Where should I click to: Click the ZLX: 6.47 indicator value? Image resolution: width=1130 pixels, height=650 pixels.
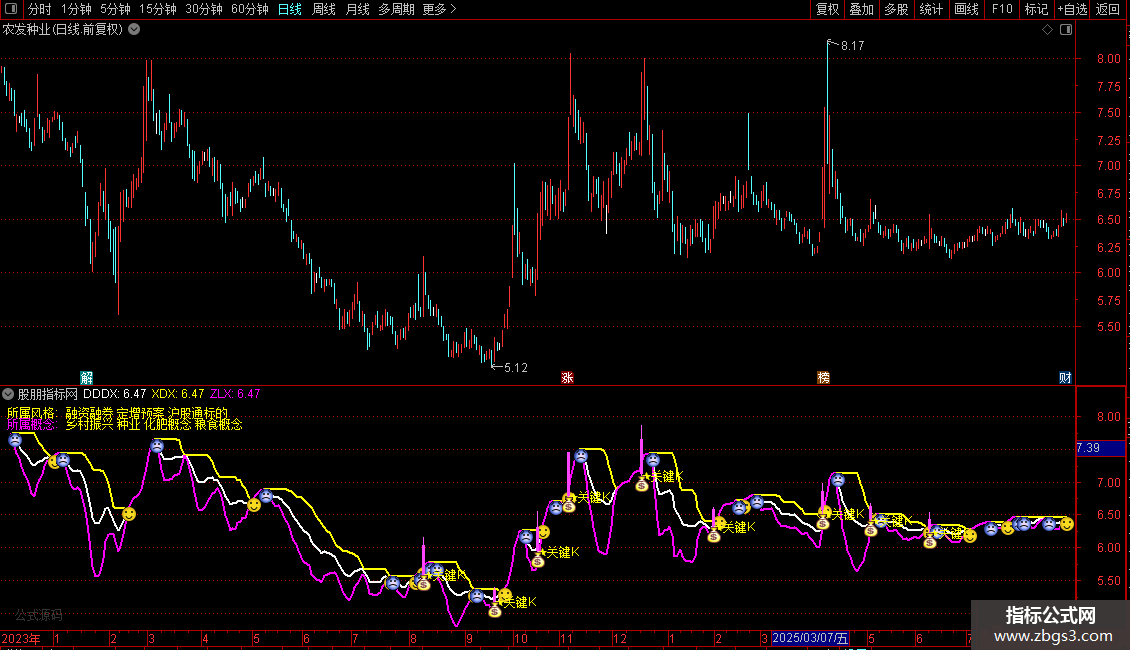coord(235,394)
